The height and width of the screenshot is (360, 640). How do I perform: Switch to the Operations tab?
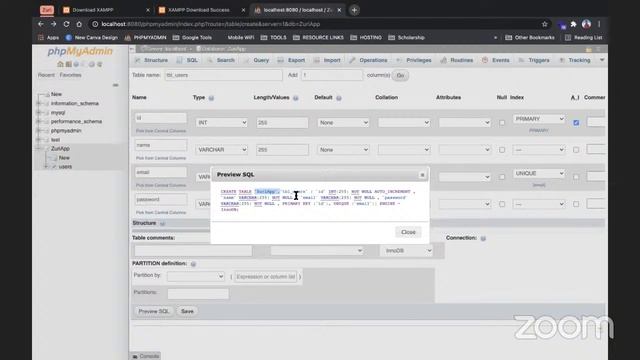click(x=368, y=60)
